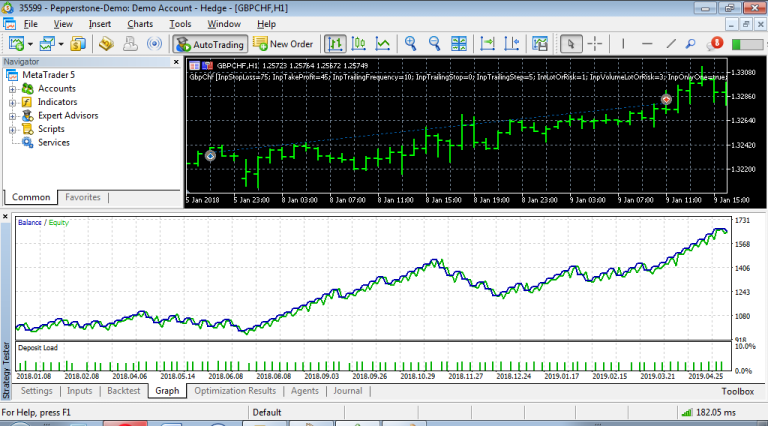
Task: Click the buy trade entry marker on chart
Action: click(210, 156)
